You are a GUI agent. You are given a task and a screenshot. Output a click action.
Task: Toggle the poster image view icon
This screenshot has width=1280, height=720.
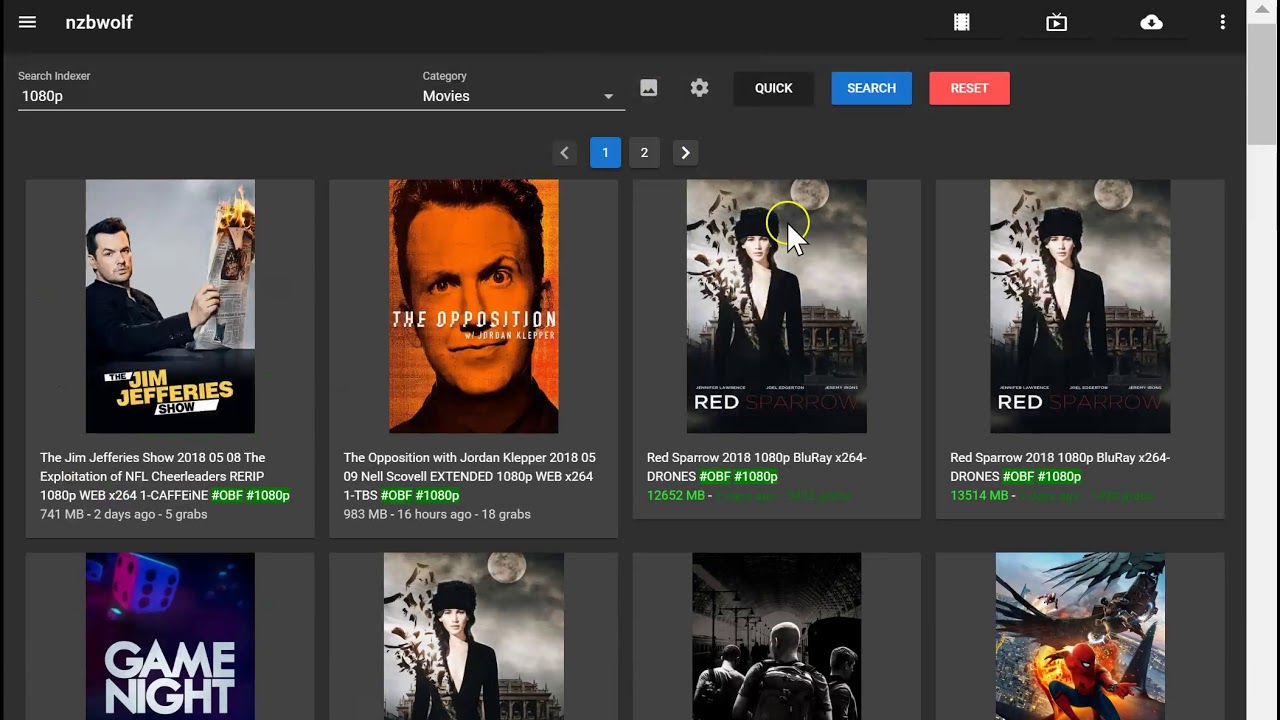(649, 88)
